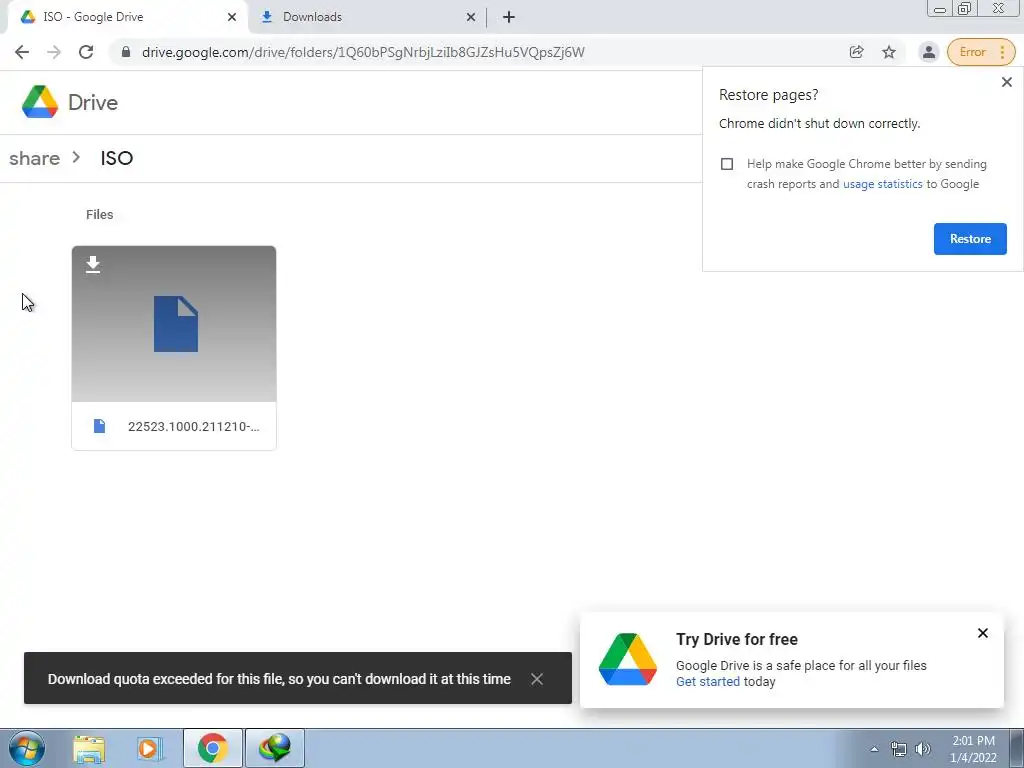Open the Windows Start menu
Viewport: 1024px width, 768px height.
[27, 748]
